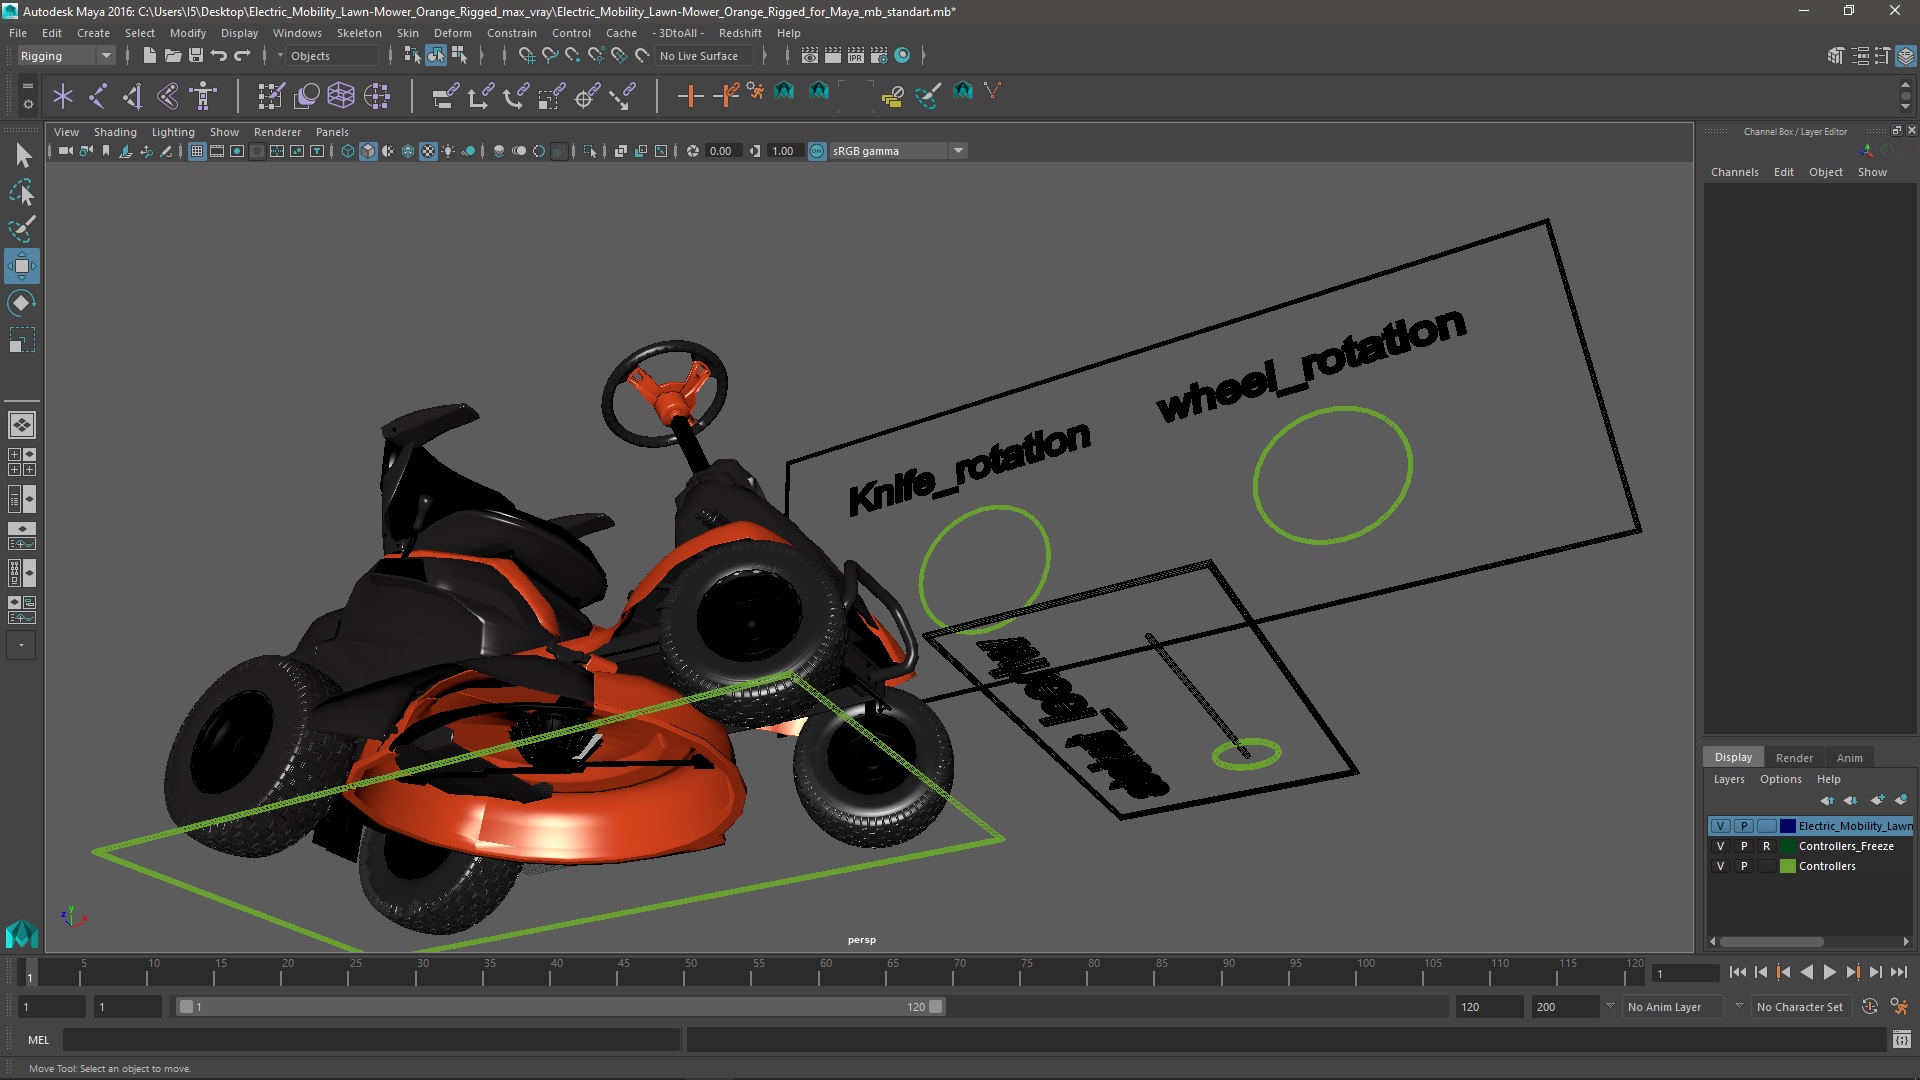The image size is (1920, 1080).
Task: Switch to the Anim layer tab
Action: click(x=1849, y=758)
